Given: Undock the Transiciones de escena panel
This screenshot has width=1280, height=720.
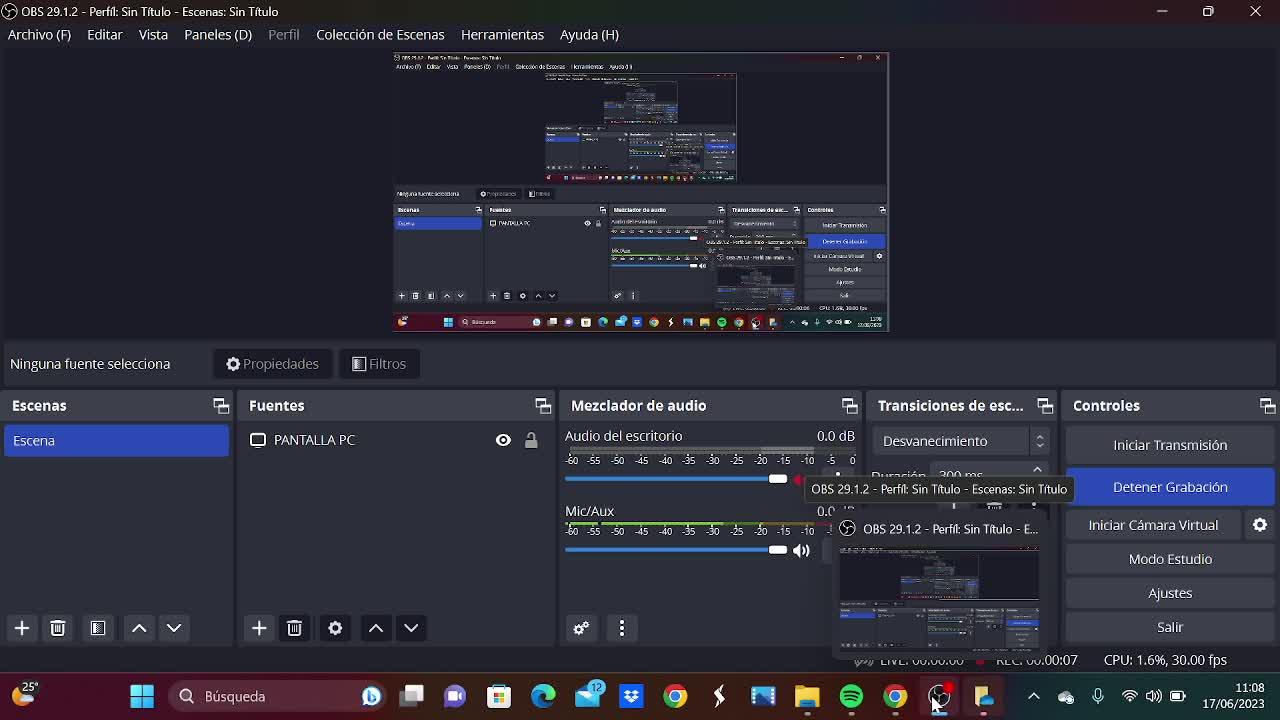Looking at the screenshot, I should coord(1045,405).
